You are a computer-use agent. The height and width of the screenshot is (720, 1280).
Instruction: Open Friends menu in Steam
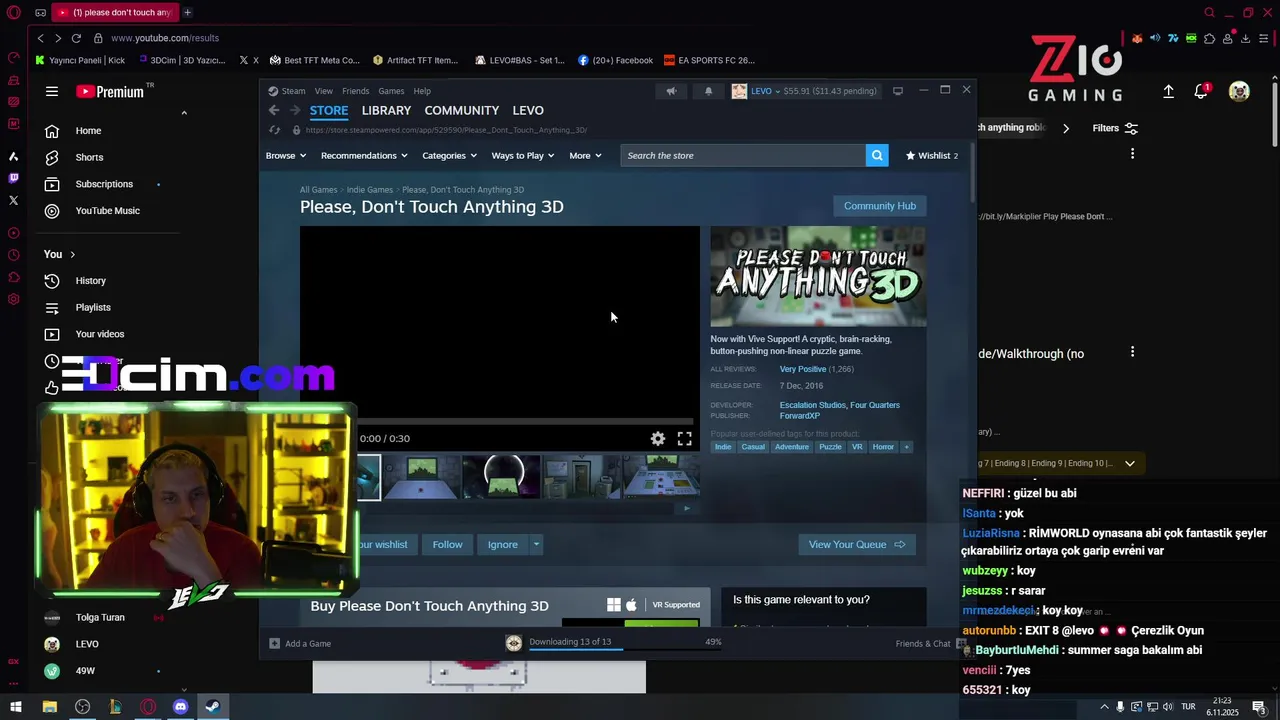[x=356, y=91]
